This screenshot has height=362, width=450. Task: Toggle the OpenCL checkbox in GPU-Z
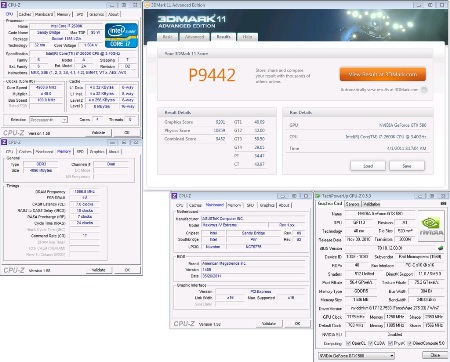tap(348, 343)
